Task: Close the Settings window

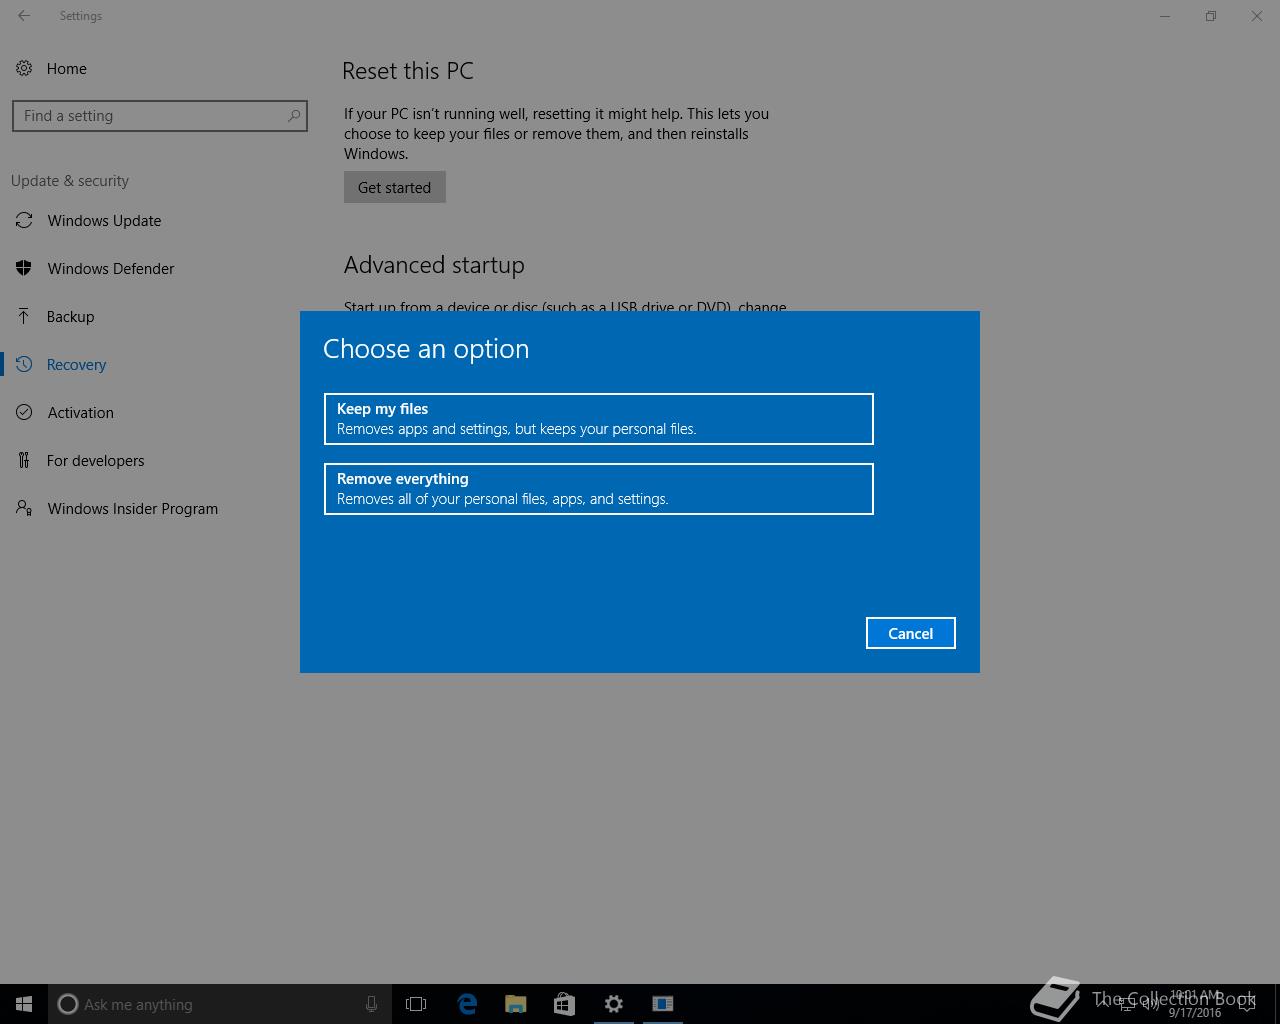Action: 1257,16
